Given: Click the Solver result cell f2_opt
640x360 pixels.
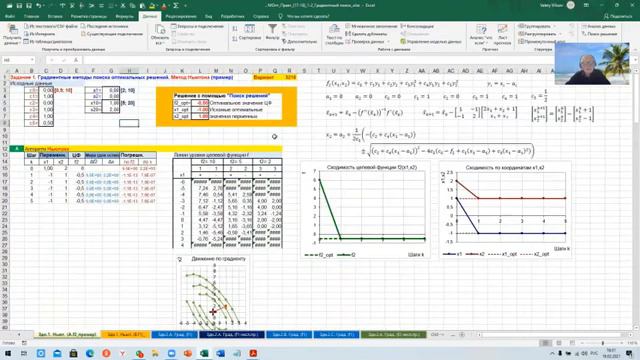Looking at the screenshot, I should click(200, 103).
